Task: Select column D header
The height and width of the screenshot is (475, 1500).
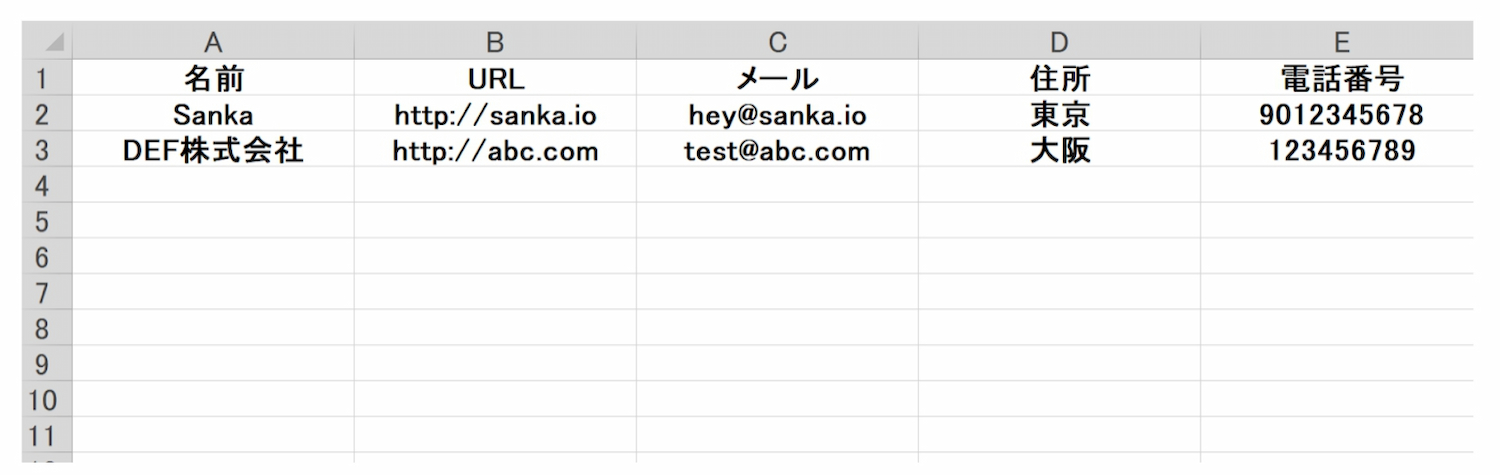Action: (1059, 42)
